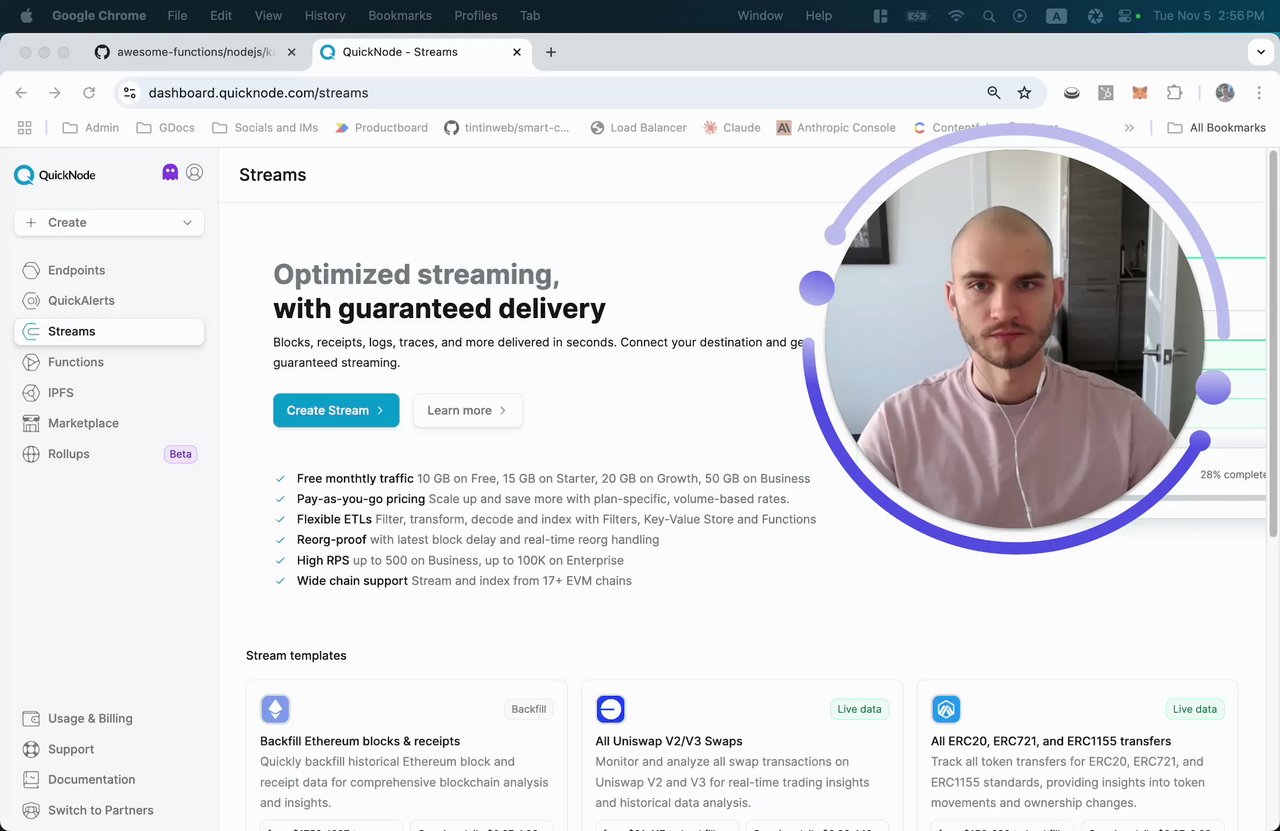Screen dimensions: 1280x831
Task: Open the Claude bookmark
Action: point(732,127)
